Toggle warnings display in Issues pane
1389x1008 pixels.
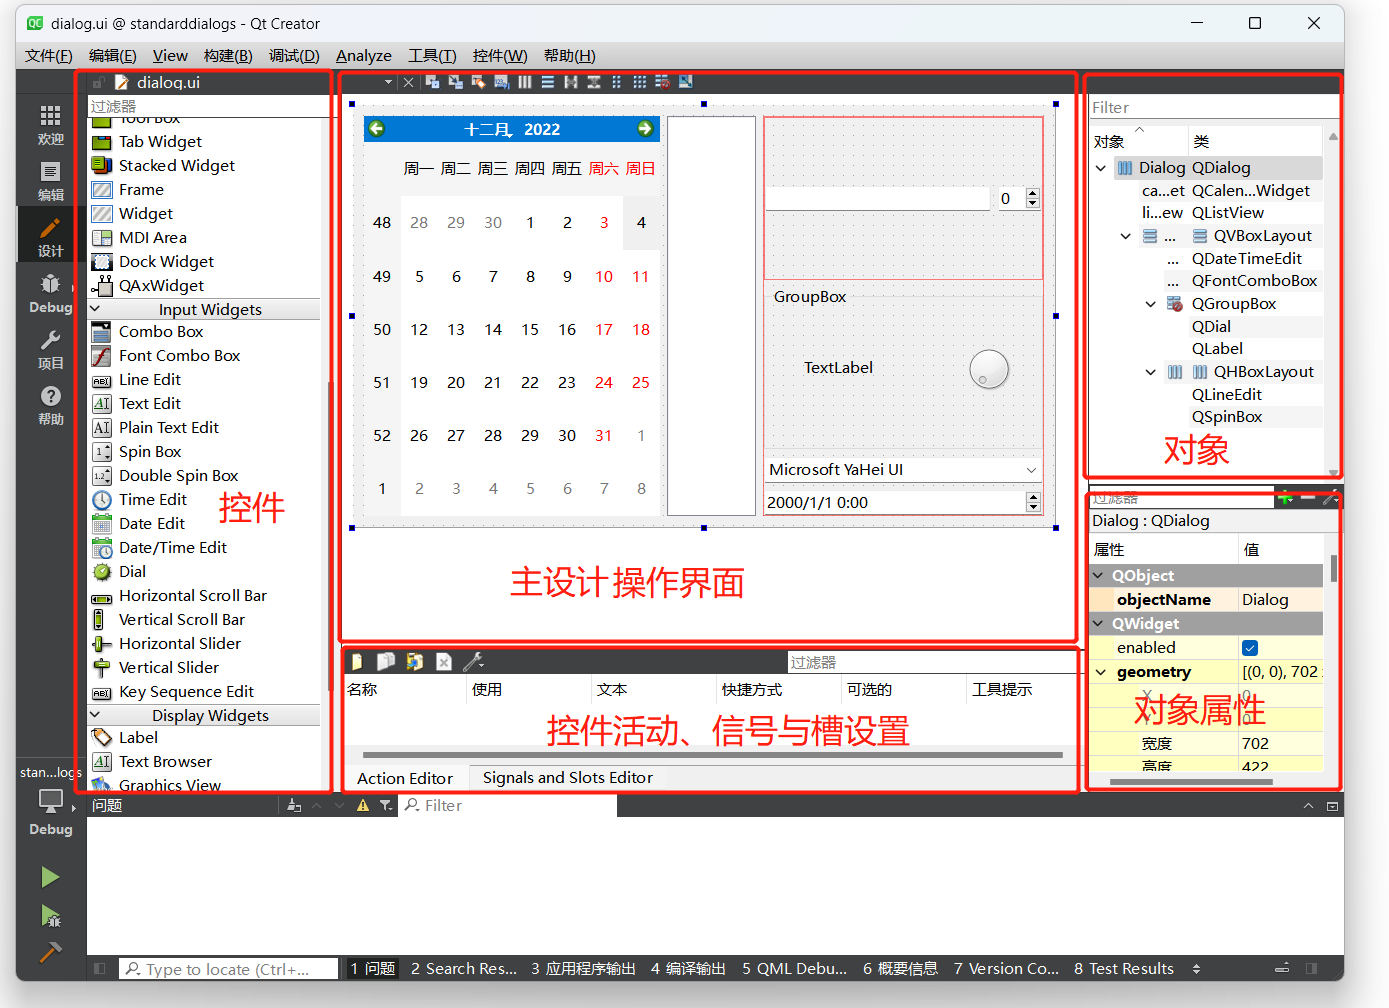(363, 805)
